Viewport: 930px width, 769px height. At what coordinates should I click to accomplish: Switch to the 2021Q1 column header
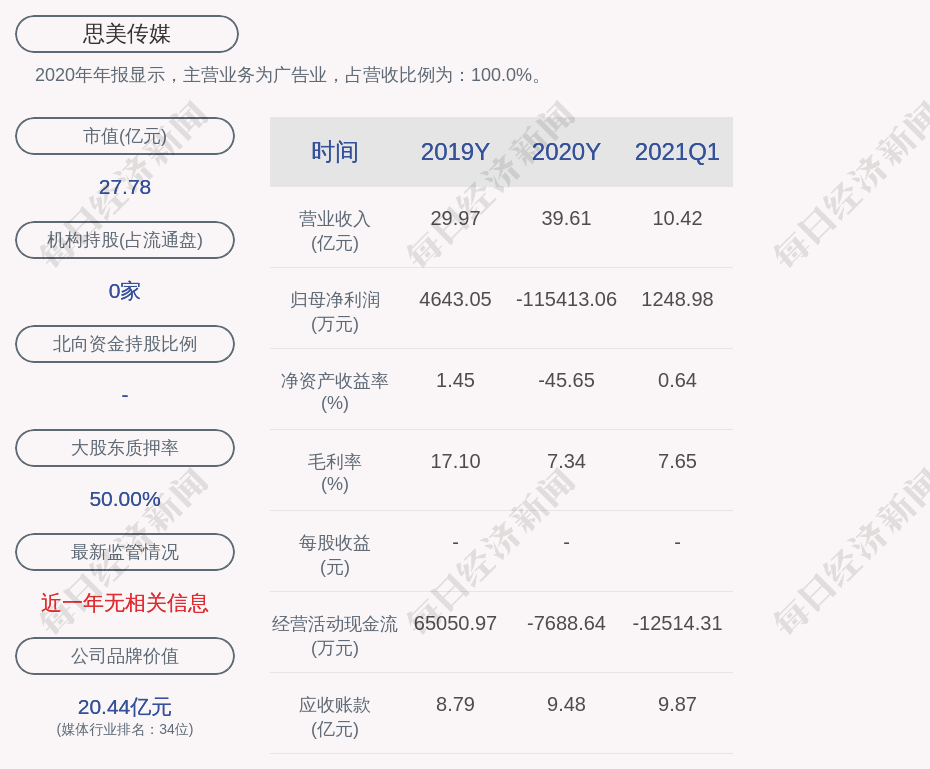pos(677,152)
